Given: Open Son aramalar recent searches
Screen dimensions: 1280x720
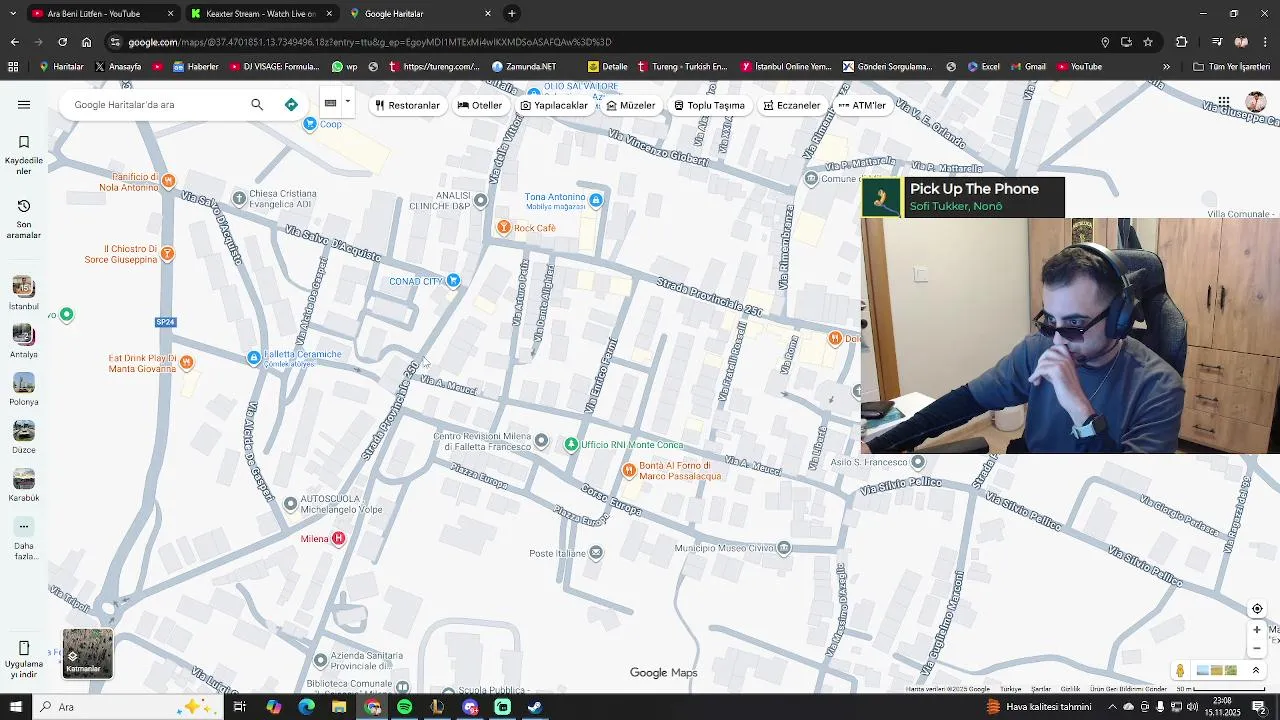Looking at the screenshot, I should click(24, 219).
